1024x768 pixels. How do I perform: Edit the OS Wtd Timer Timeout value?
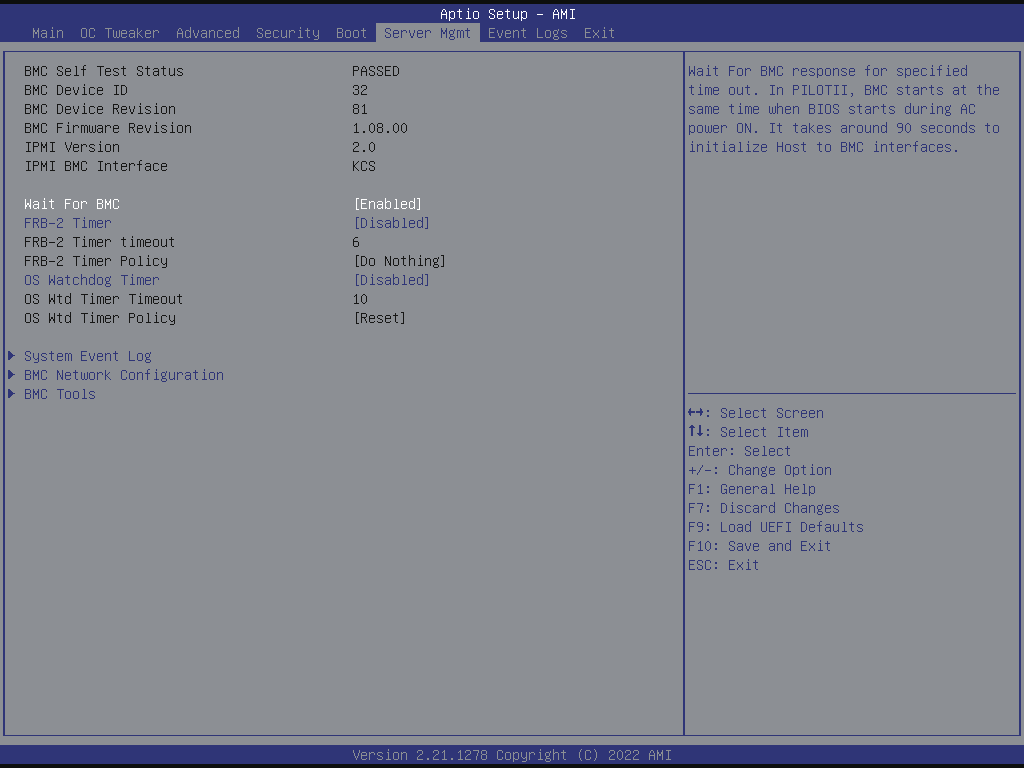pyautogui.click(x=360, y=299)
